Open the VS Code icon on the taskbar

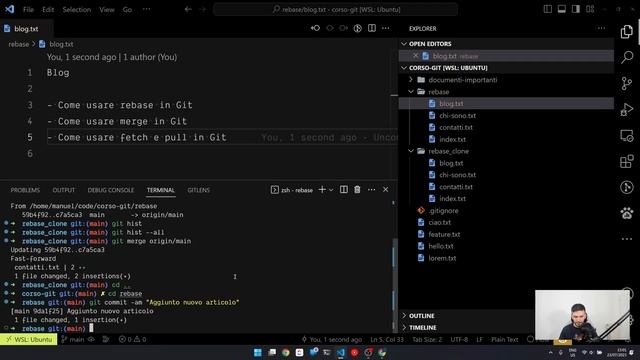click(341, 352)
